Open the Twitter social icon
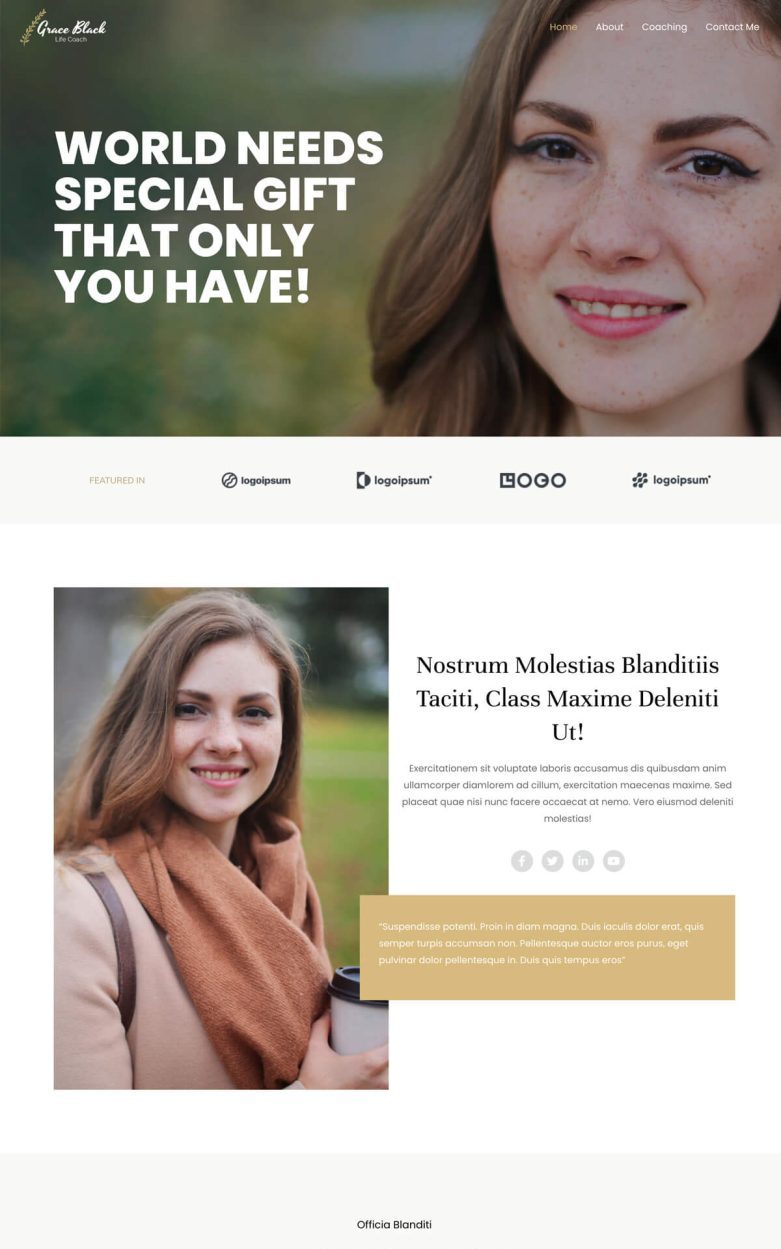The width and height of the screenshot is (781, 1249). coord(552,861)
